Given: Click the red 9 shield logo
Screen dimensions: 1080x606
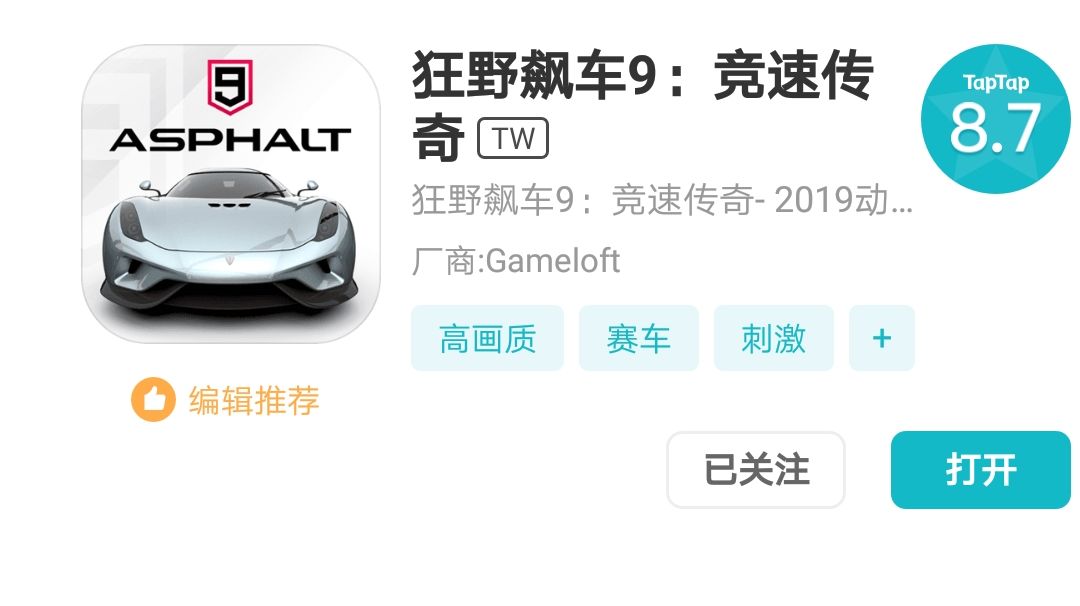Looking at the screenshot, I should 230,86.
